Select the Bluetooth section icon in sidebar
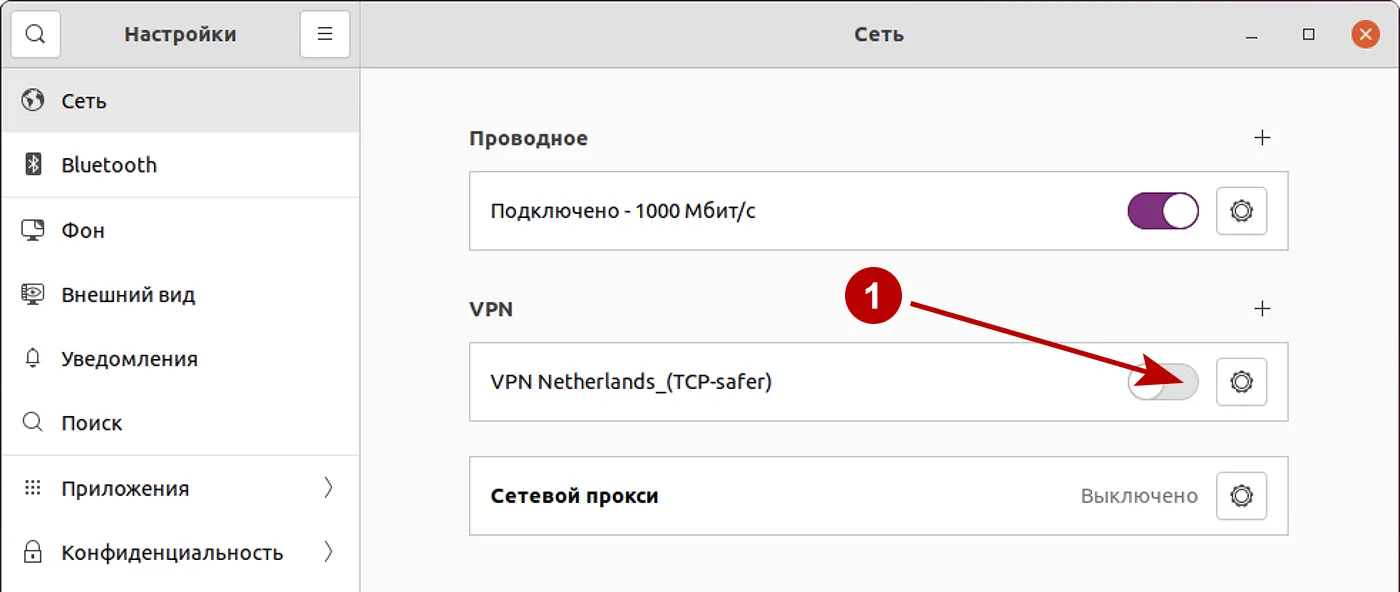Viewport: 1400px width, 592px height. [x=34, y=164]
